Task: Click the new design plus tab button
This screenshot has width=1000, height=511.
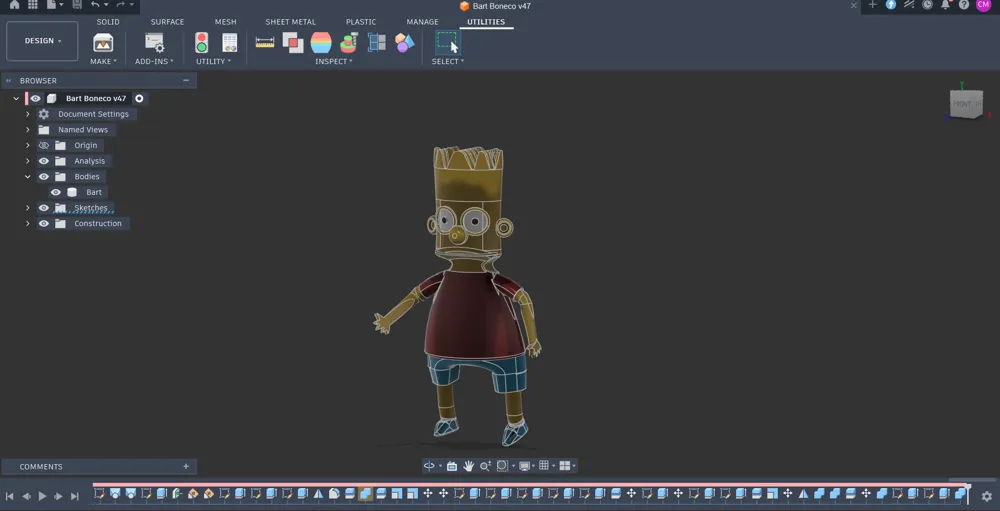Action: tap(873, 4)
